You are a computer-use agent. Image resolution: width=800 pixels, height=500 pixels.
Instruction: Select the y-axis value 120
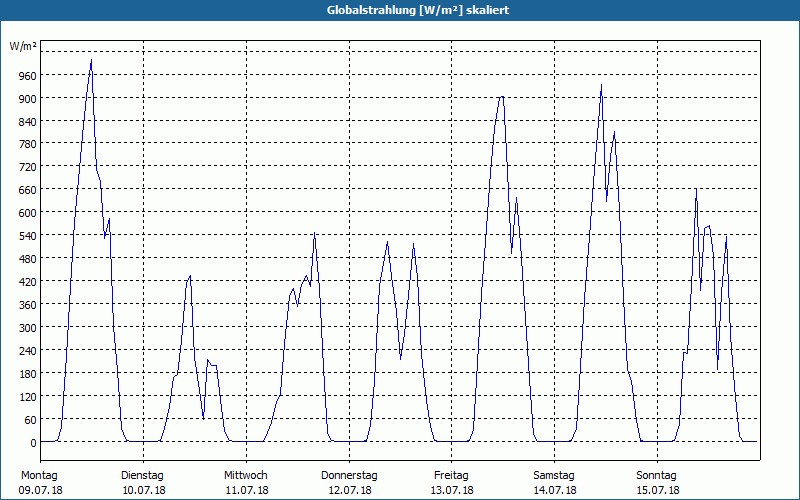(27, 397)
